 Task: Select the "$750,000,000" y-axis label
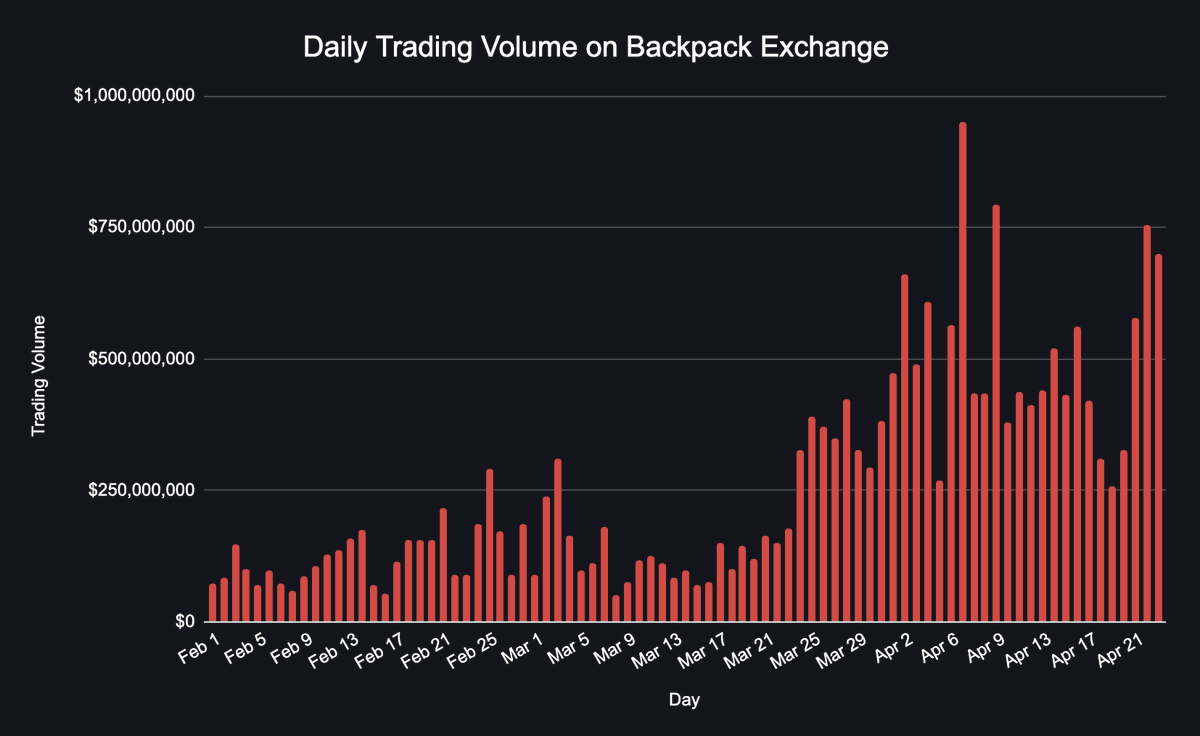coord(140,227)
